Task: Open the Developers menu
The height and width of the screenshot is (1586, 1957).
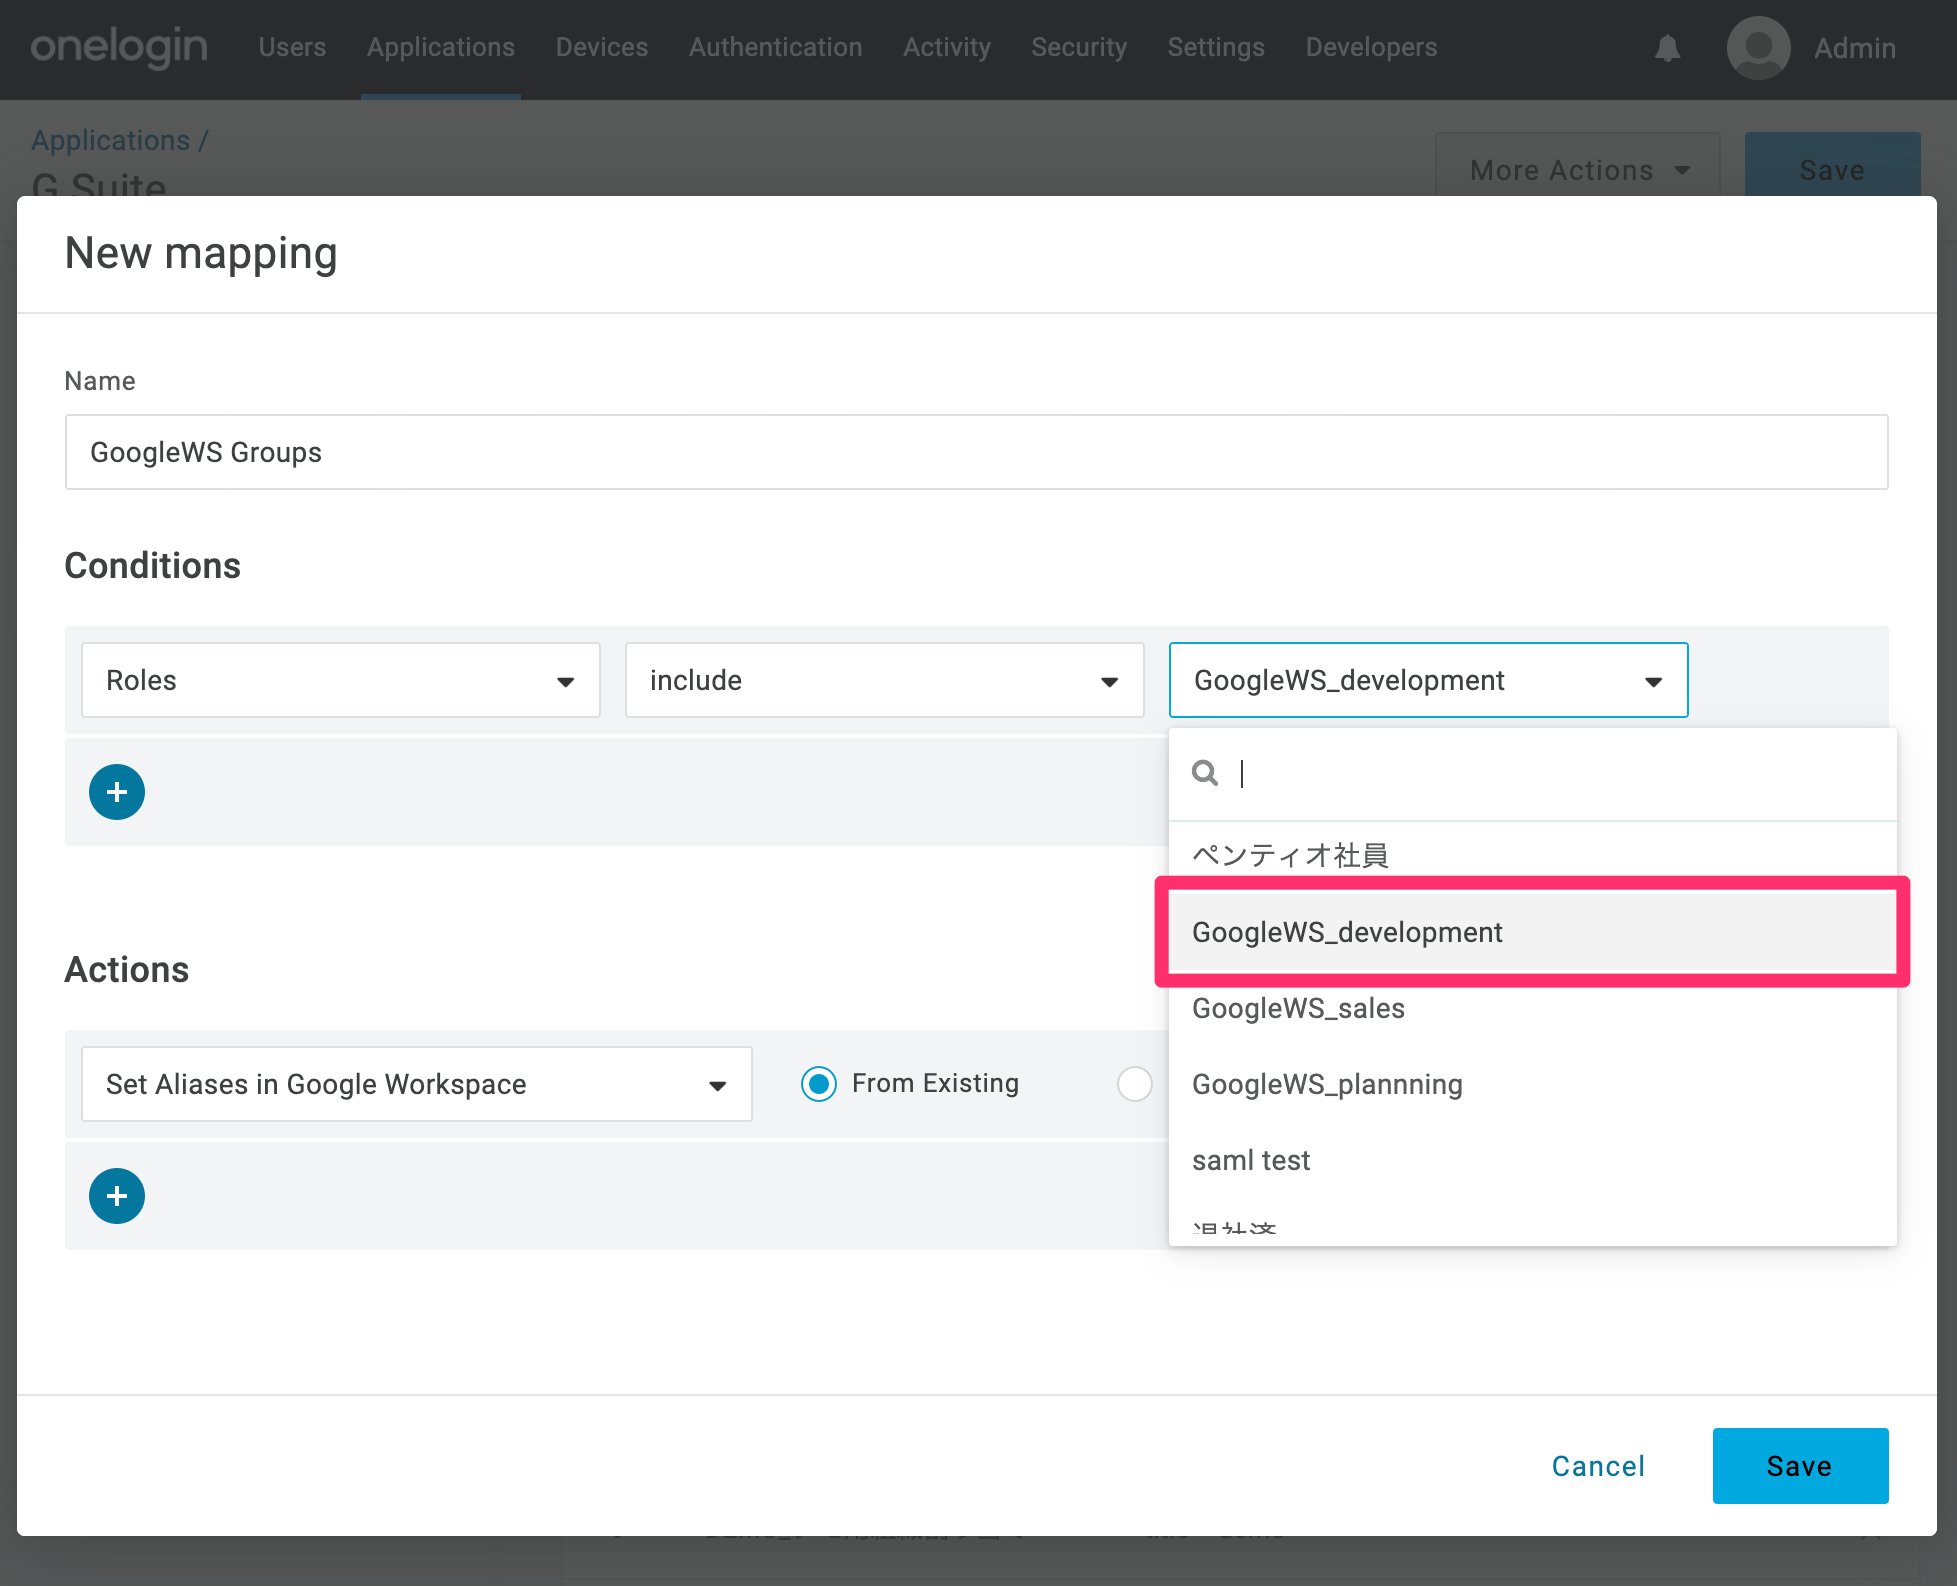Action: [1371, 47]
